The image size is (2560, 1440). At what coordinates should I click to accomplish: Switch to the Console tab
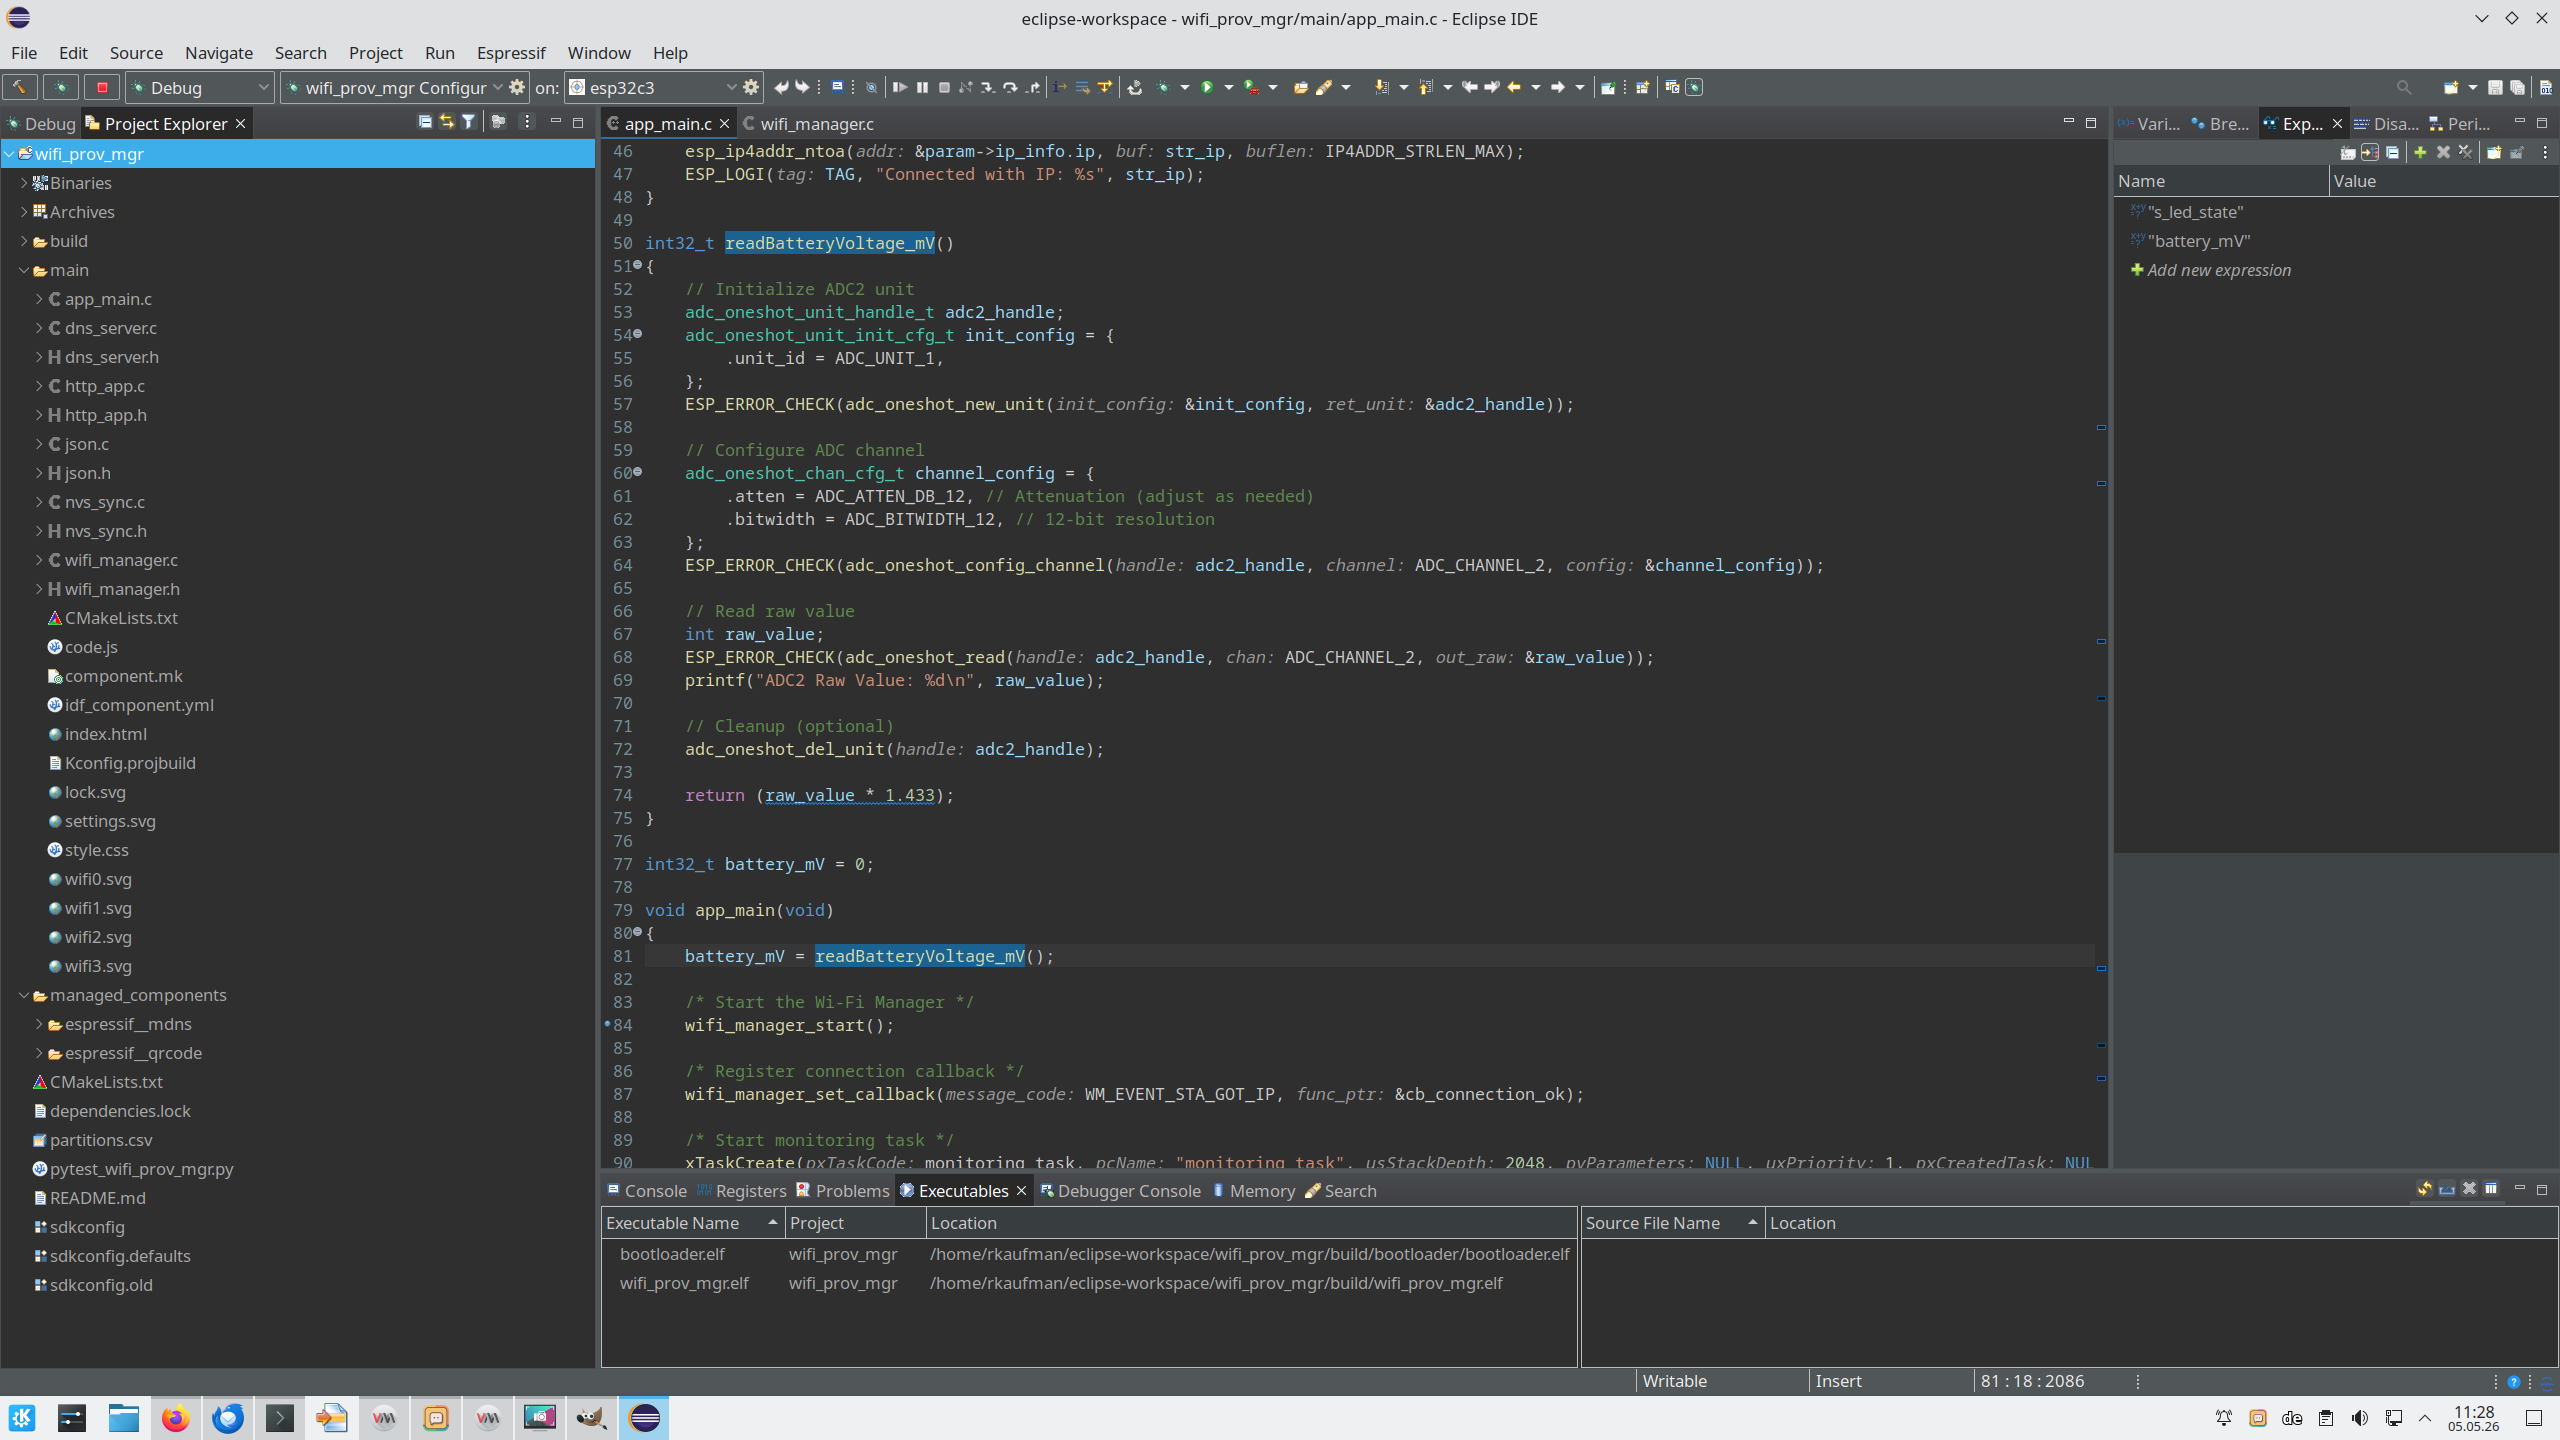(647, 1190)
